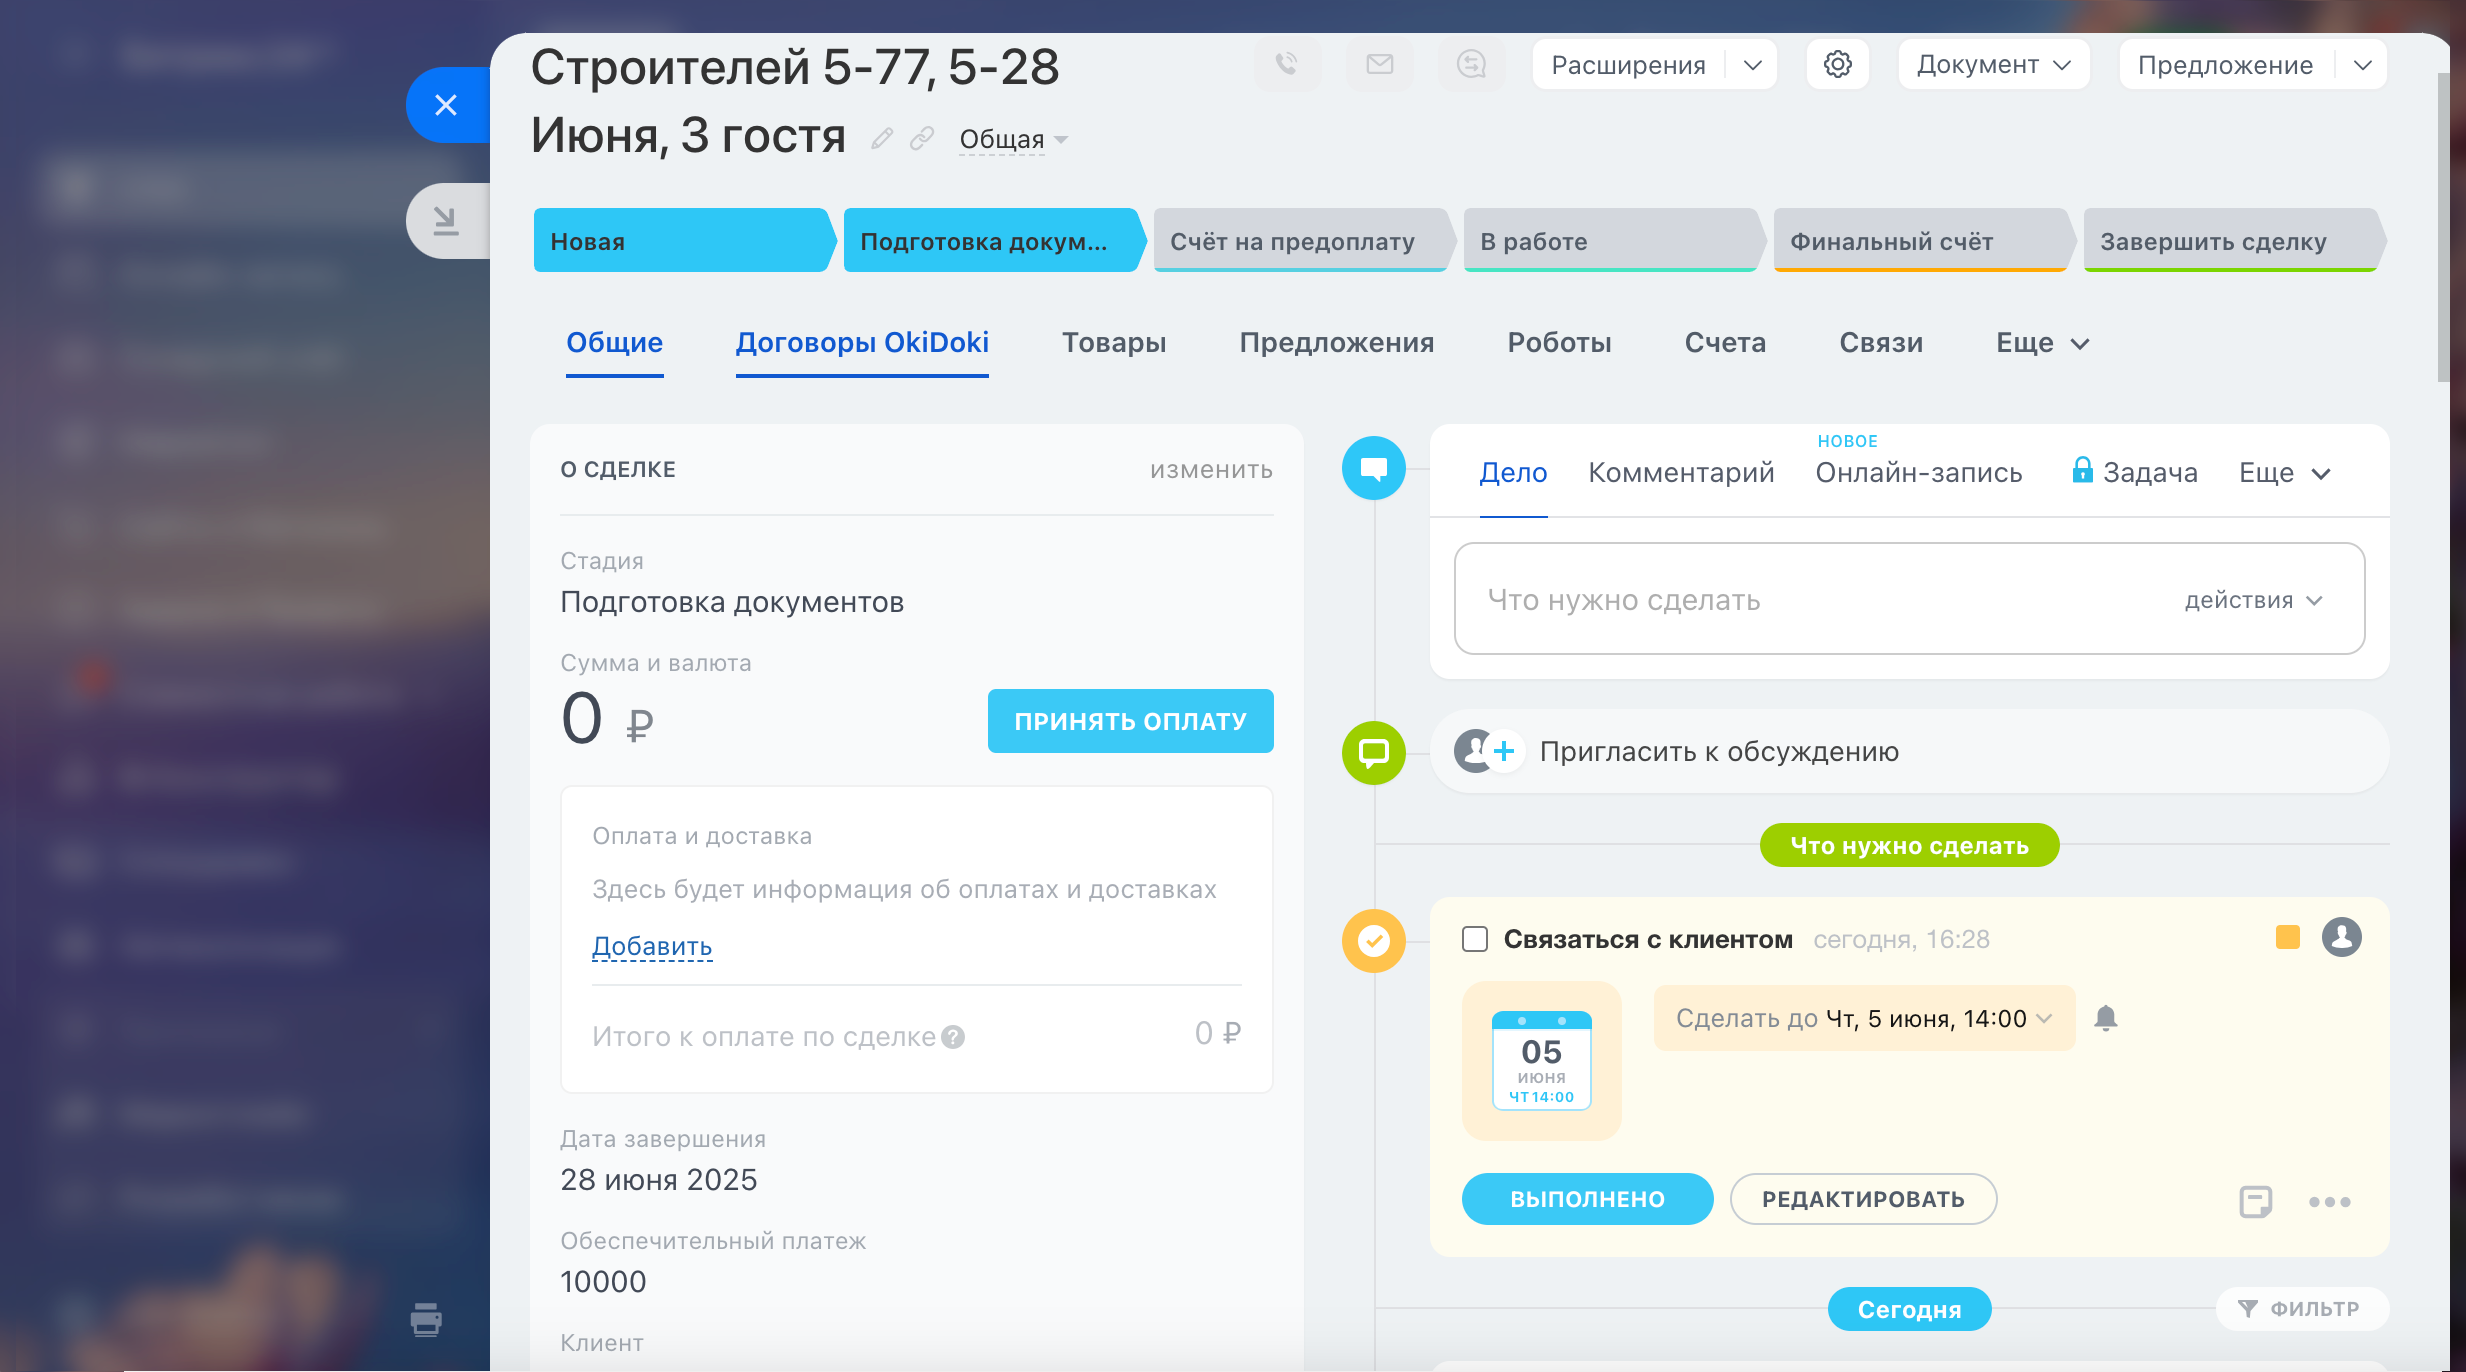The image size is (2466, 1372).
Task: Open the 'Комментарий' tab
Action: click(1680, 472)
